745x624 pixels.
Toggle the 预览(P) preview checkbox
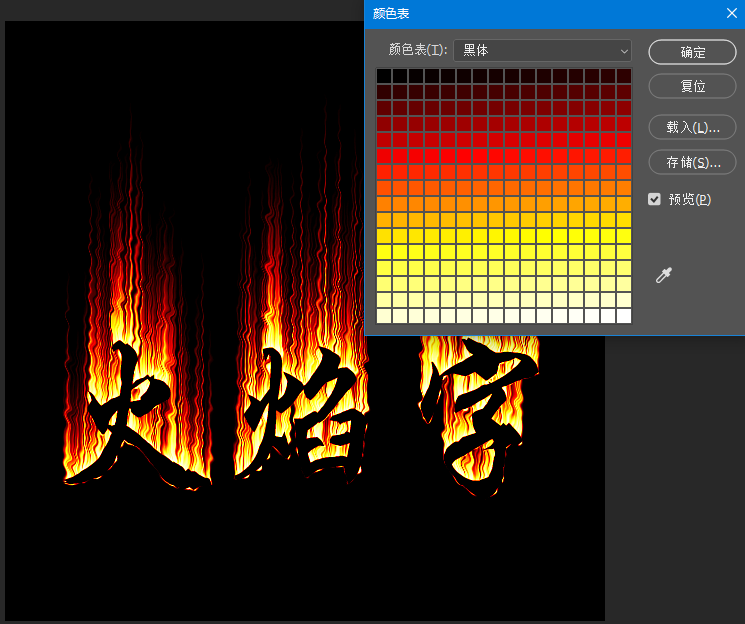click(654, 199)
